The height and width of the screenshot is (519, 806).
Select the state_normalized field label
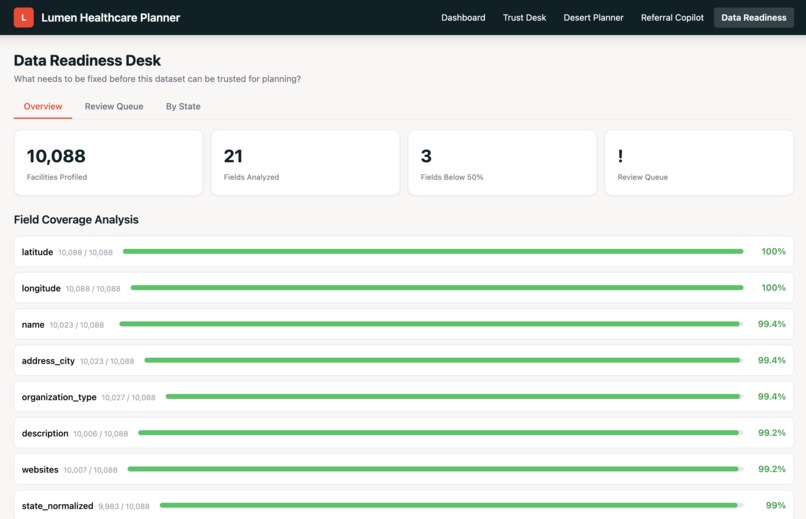point(58,506)
